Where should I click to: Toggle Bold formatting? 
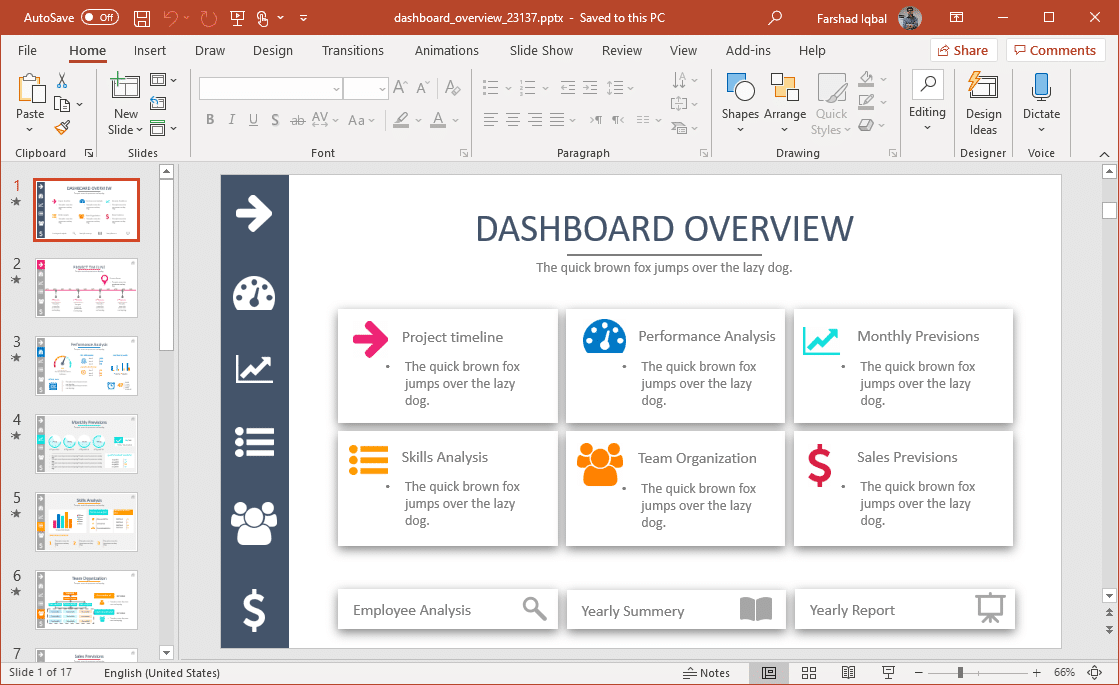pos(210,120)
